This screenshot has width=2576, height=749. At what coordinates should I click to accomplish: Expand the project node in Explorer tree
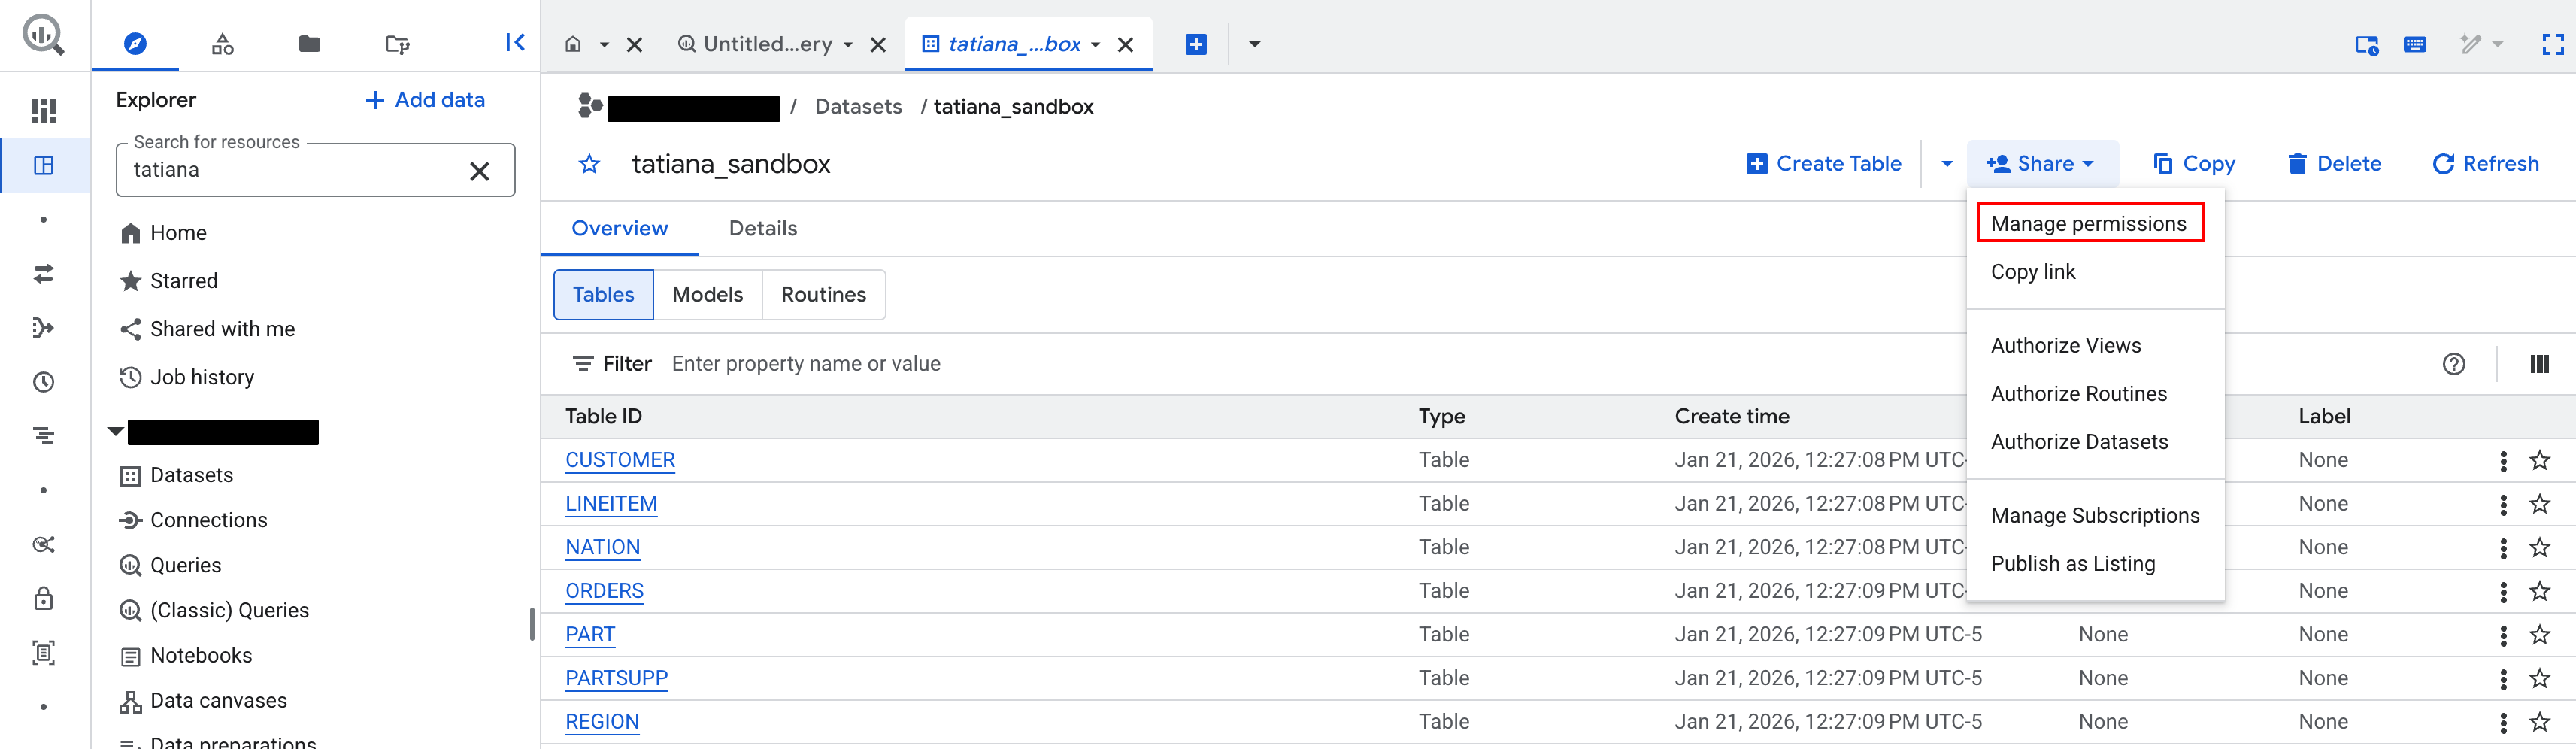114,431
